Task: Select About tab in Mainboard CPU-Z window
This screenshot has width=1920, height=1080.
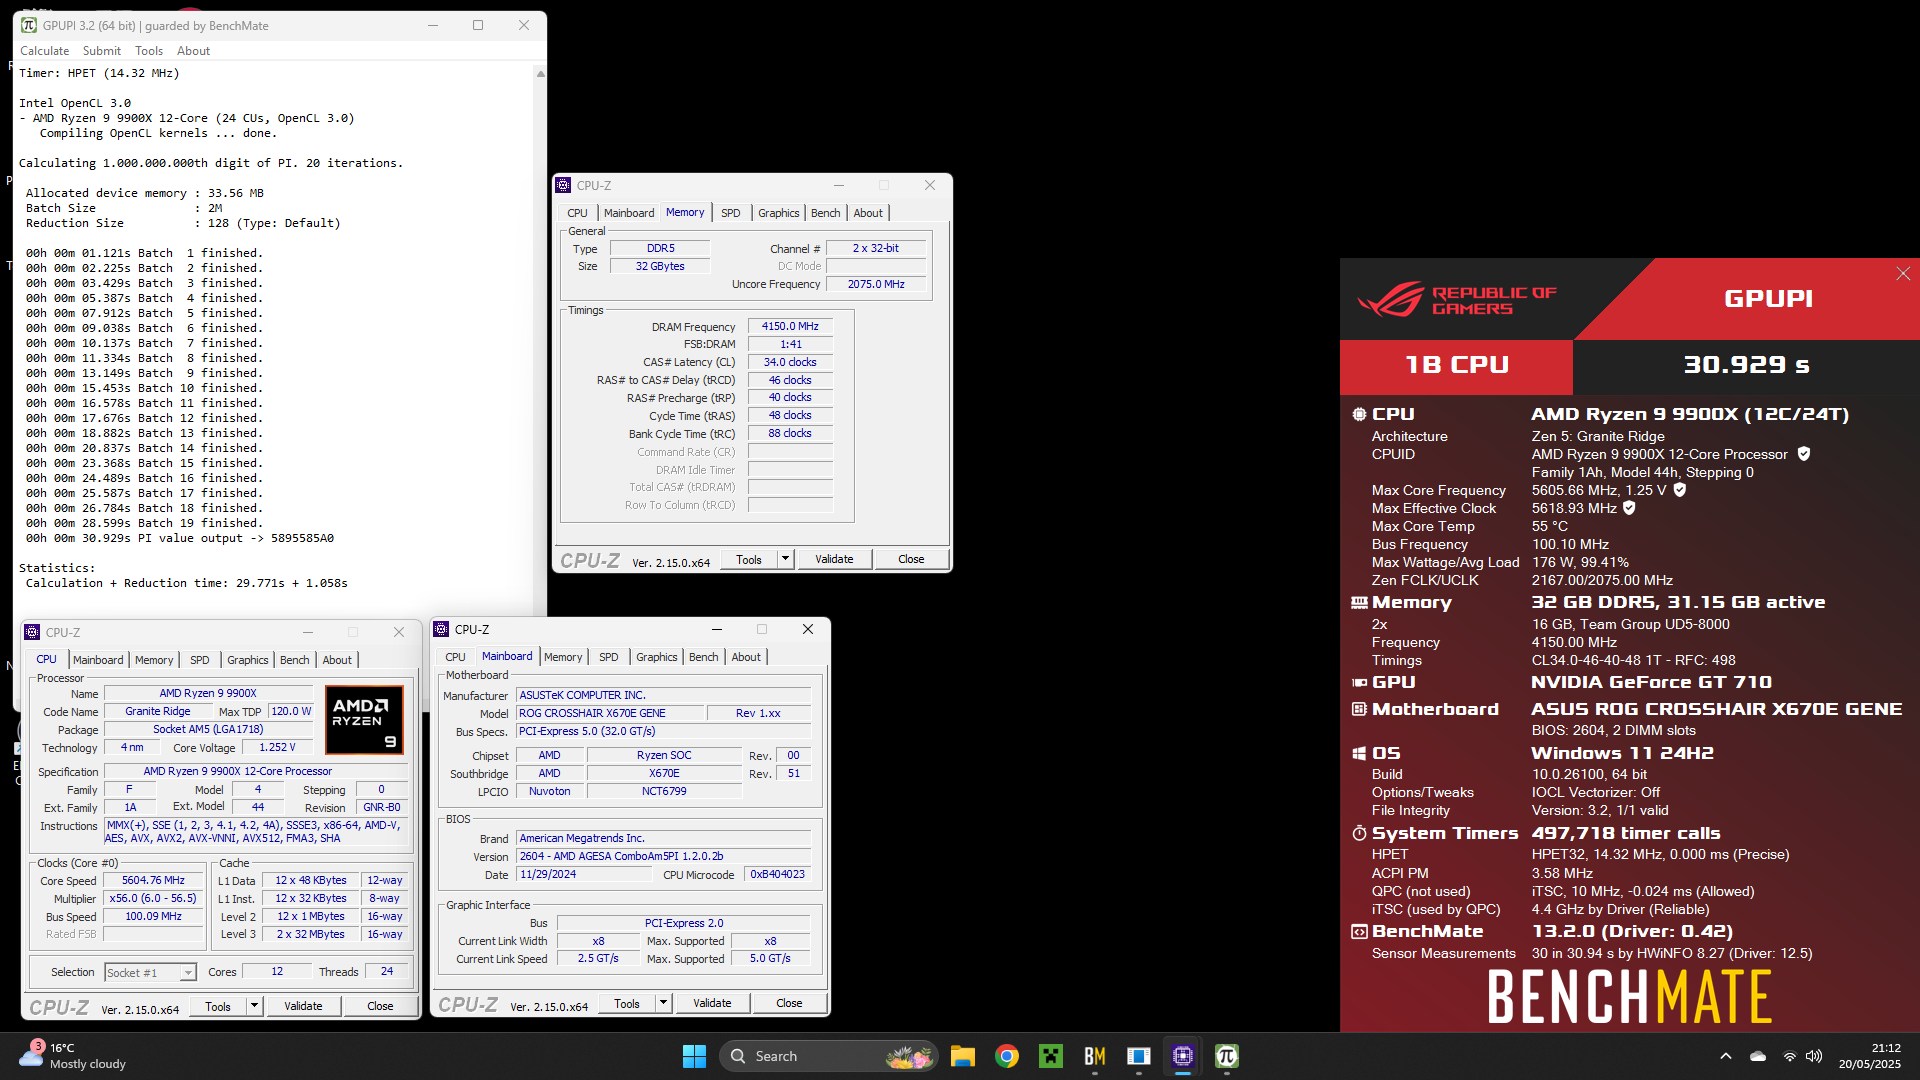Action: click(x=746, y=657)
